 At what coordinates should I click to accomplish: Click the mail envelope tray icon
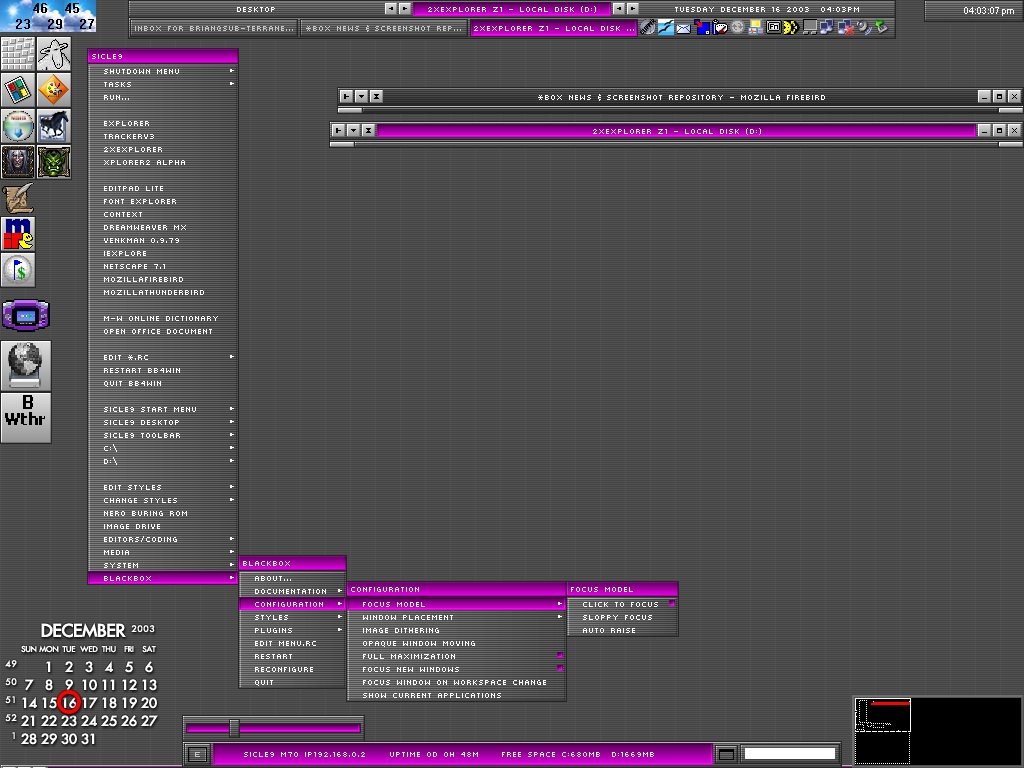683,28
